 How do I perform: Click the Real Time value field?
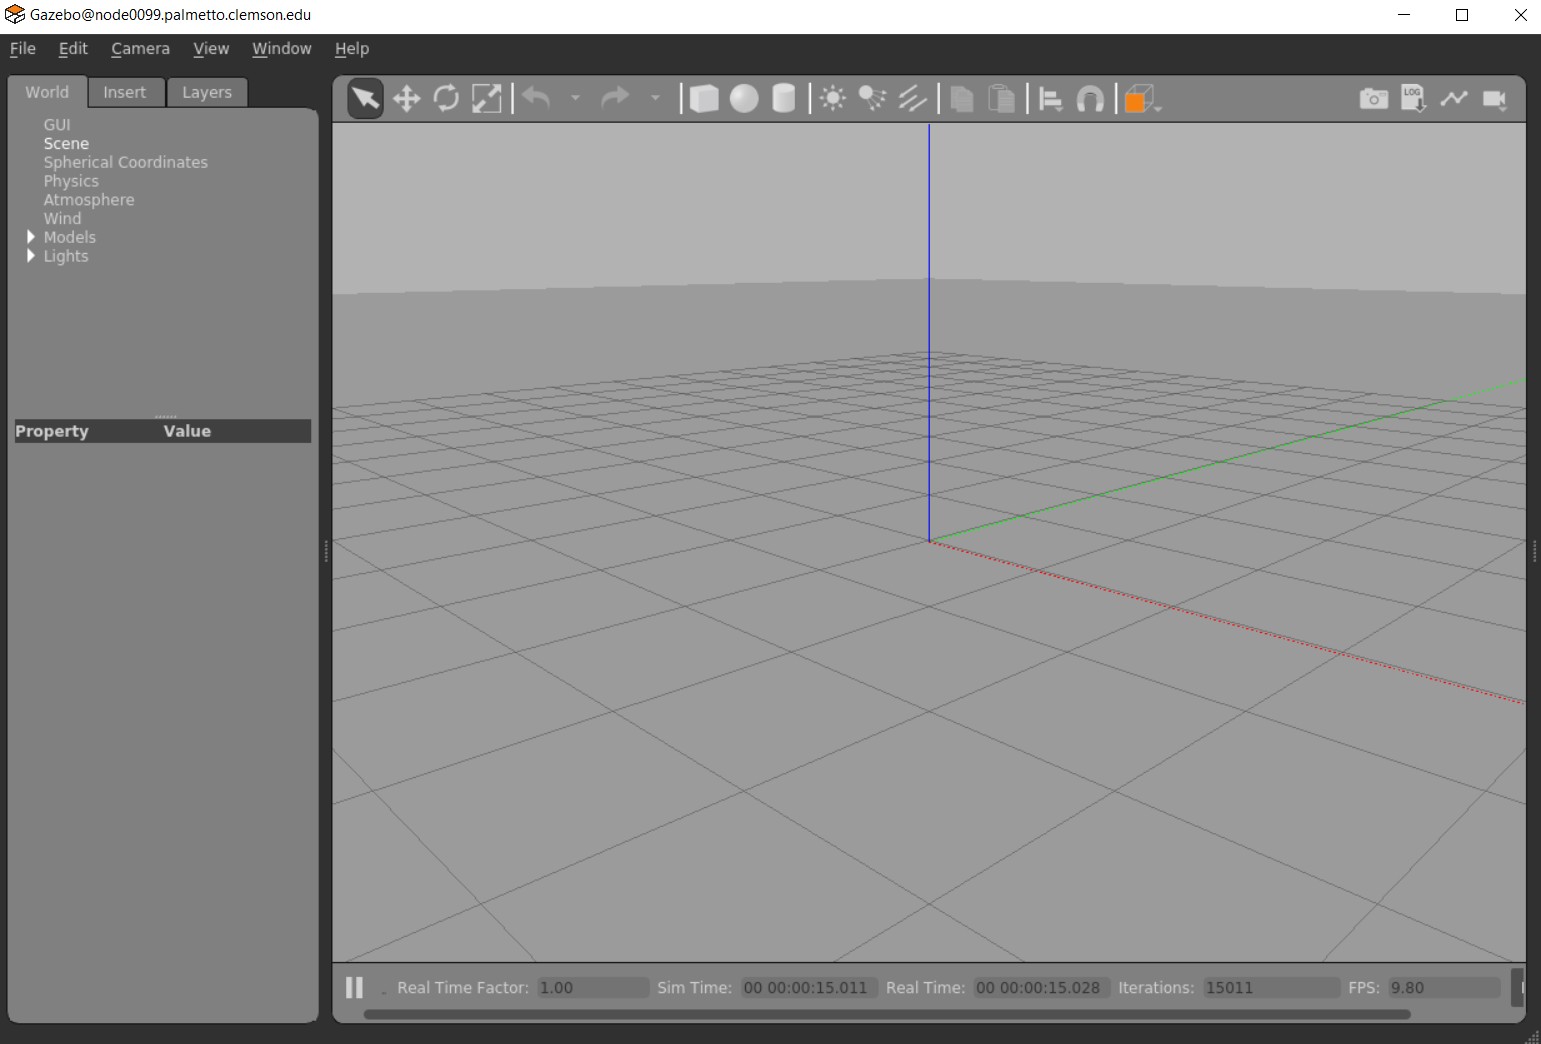[x=1041, y=987]
